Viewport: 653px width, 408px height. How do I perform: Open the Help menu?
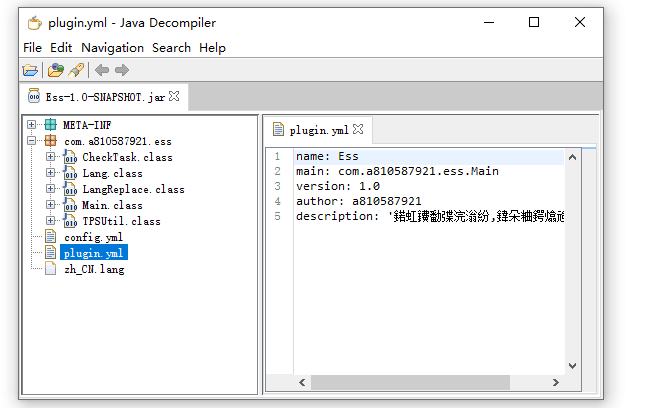pyautogui.click(x=212, y=47)
